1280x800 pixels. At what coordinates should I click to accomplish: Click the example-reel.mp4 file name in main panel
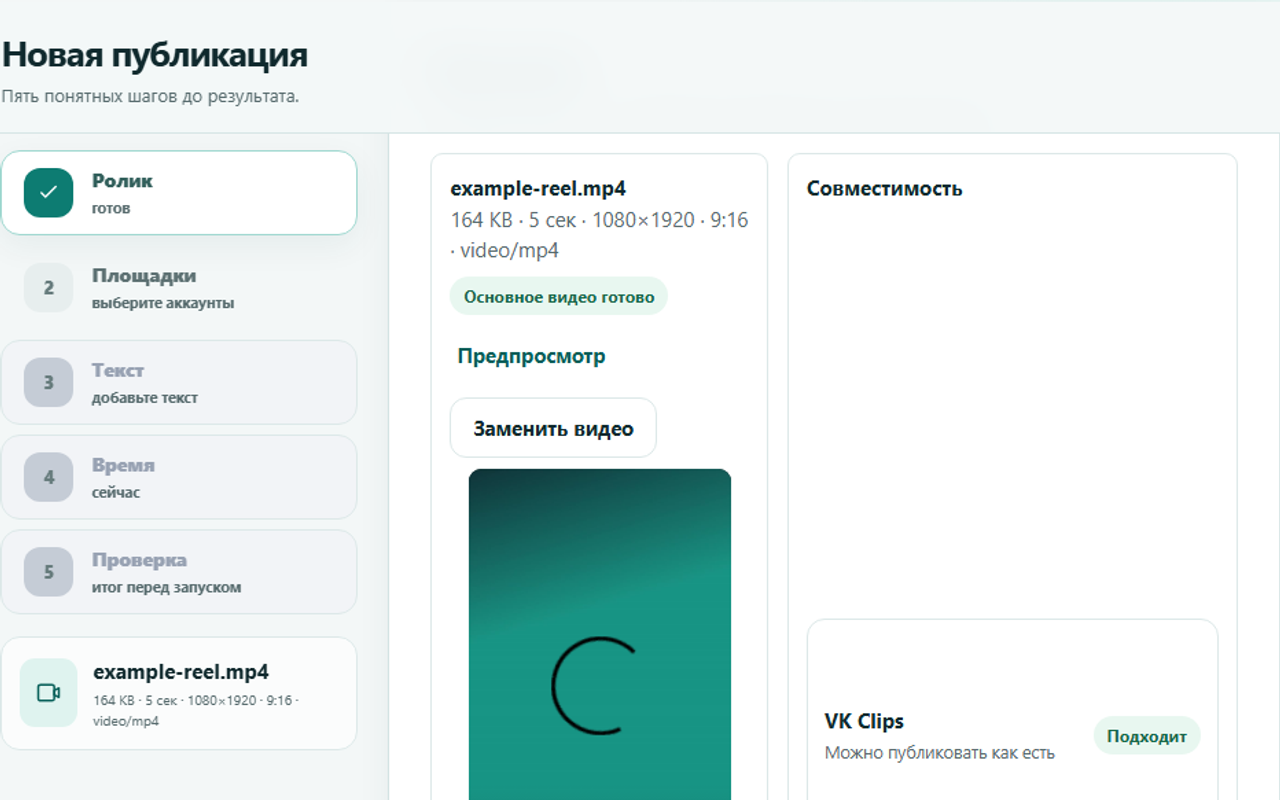pos(538,188)
